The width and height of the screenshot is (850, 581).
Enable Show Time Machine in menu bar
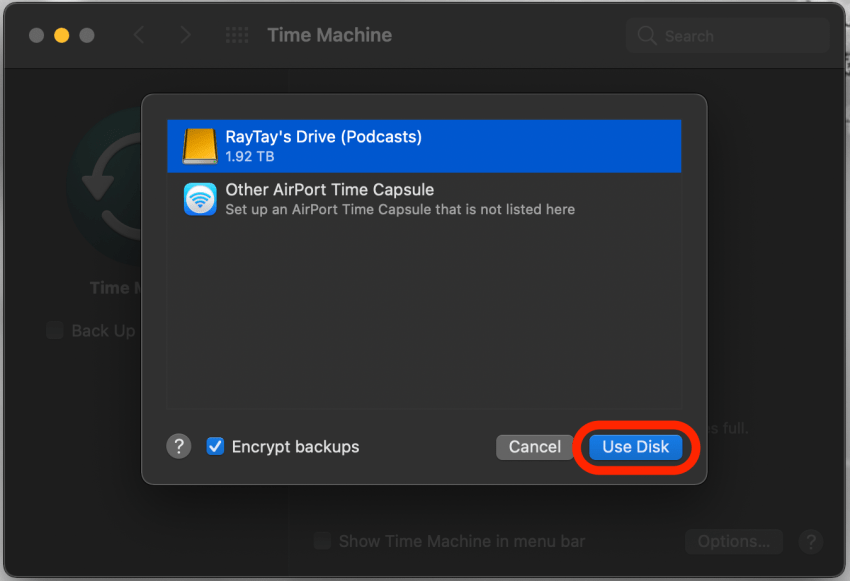[322, 541]
